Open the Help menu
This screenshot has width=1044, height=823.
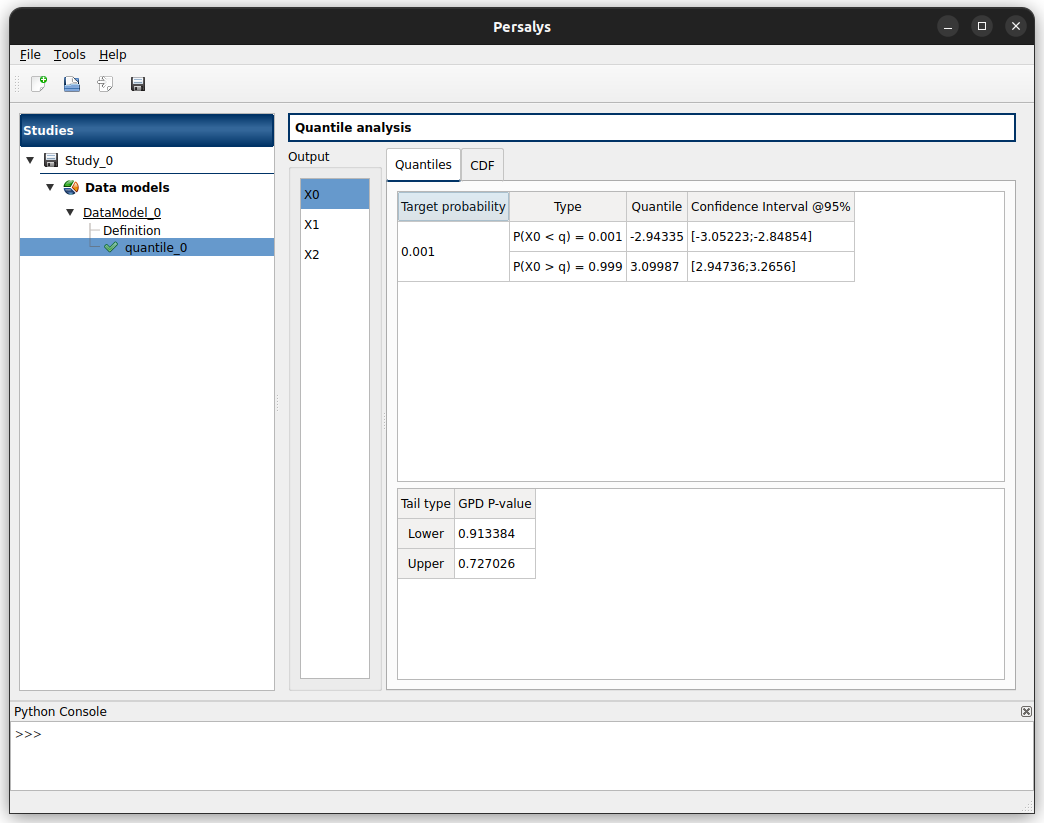(113, 55)
